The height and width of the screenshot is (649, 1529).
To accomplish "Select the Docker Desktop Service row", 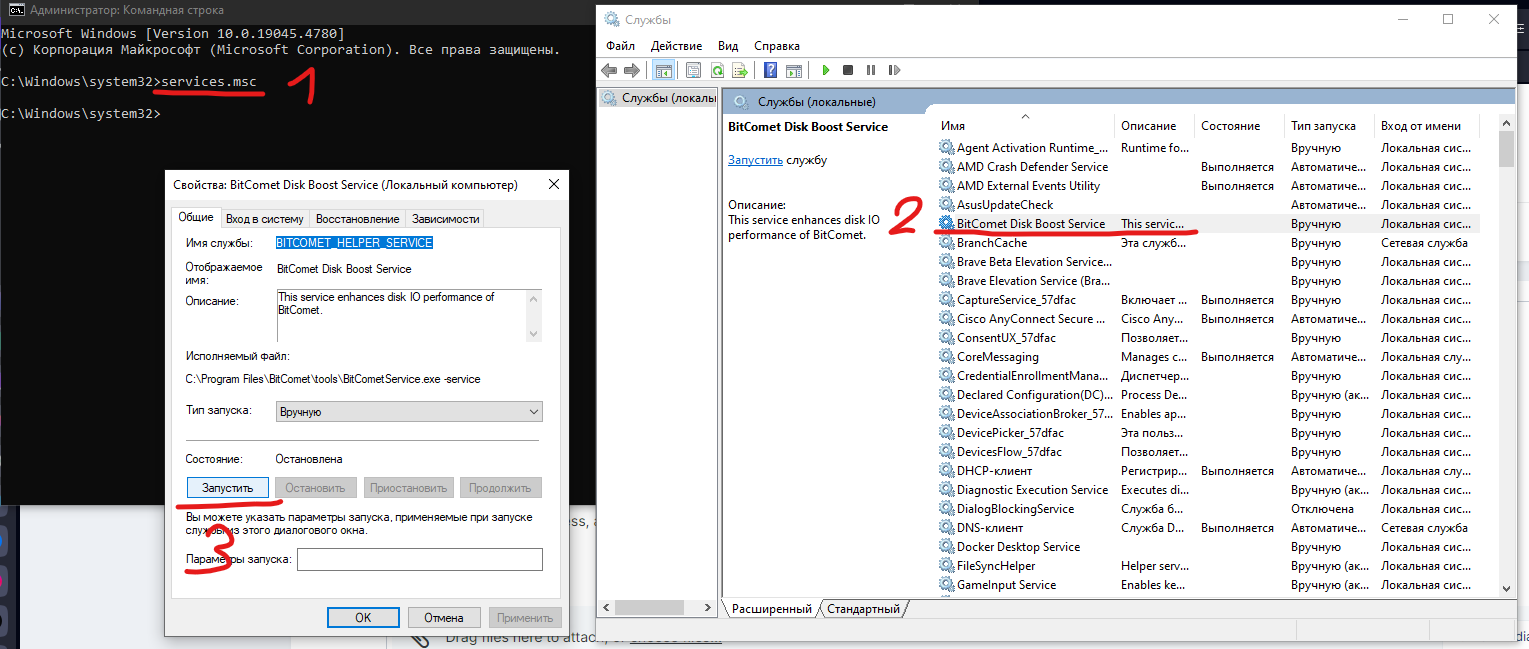I will pyautogui.click(x=1018, y=547).
